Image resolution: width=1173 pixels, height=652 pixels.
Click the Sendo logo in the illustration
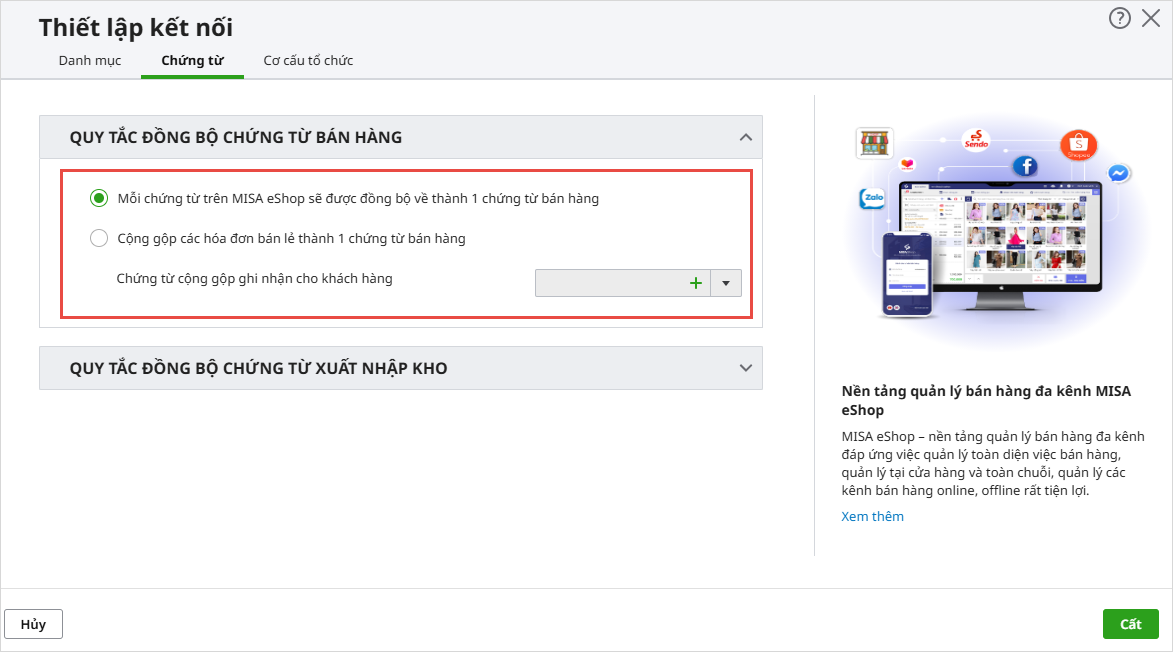pos(976,140)
